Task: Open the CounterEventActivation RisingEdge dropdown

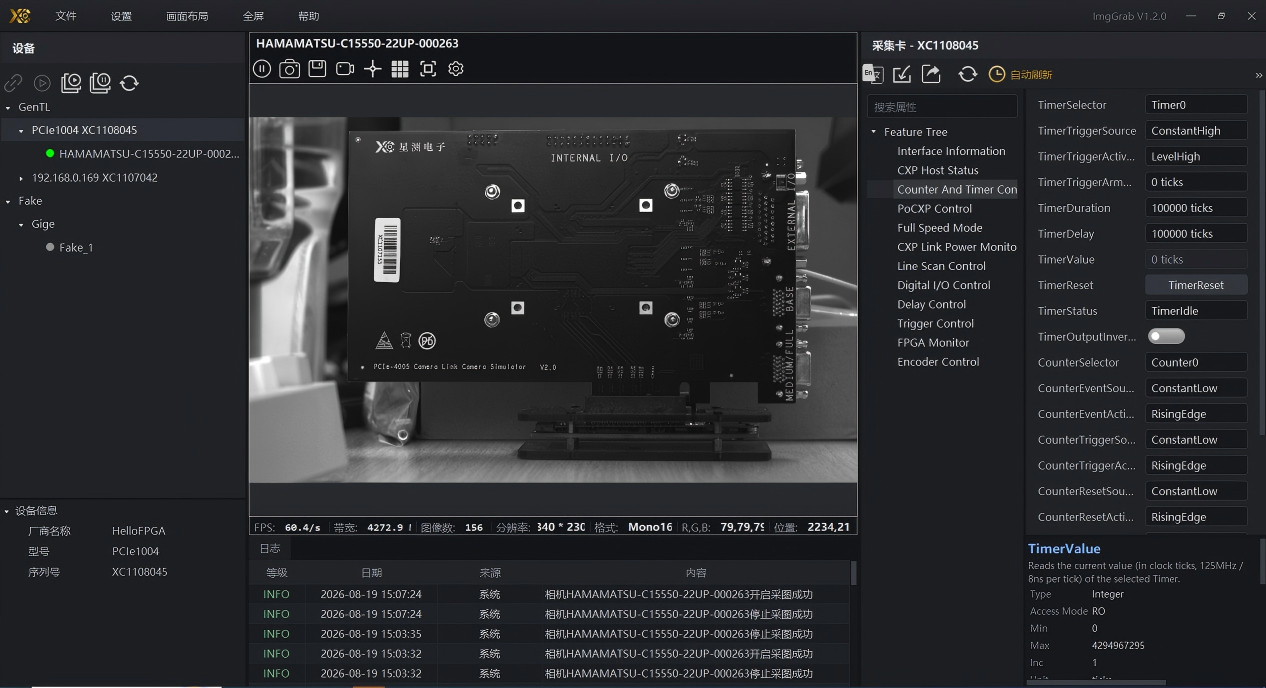Action: [x=1196, y=414]
